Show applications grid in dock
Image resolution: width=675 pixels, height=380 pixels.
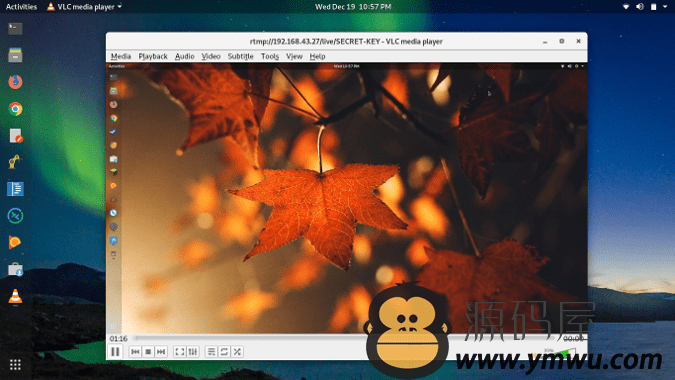click(15, 365)
